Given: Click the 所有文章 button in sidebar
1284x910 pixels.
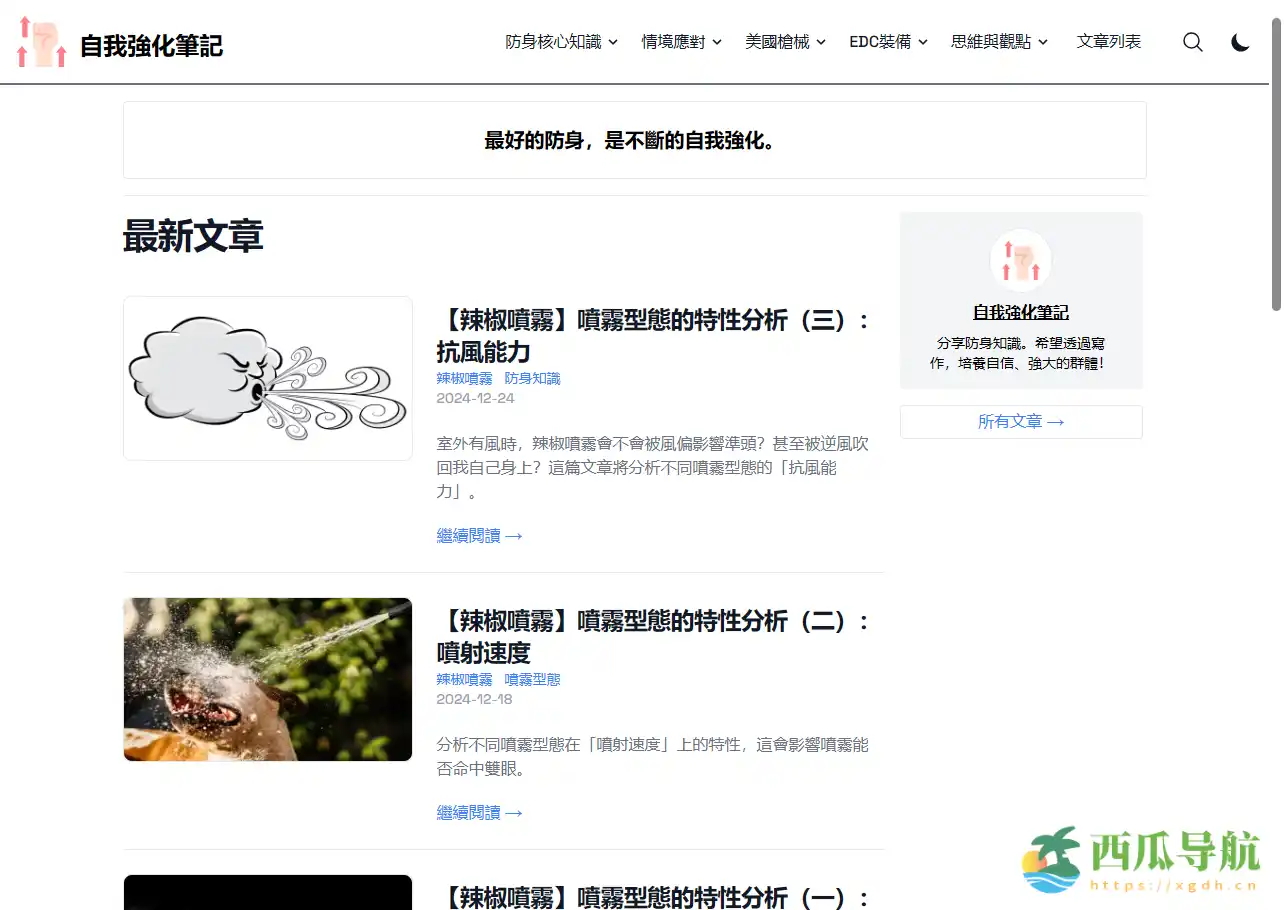Looking at the screenshot, I should click(1020, 421).
